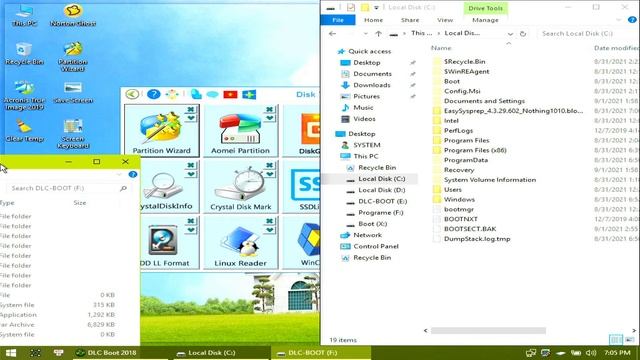Open Quick Access Toolbar dropdown in Local Disk
This screenshot has height=360, width=640.
(x=376, y=8)
